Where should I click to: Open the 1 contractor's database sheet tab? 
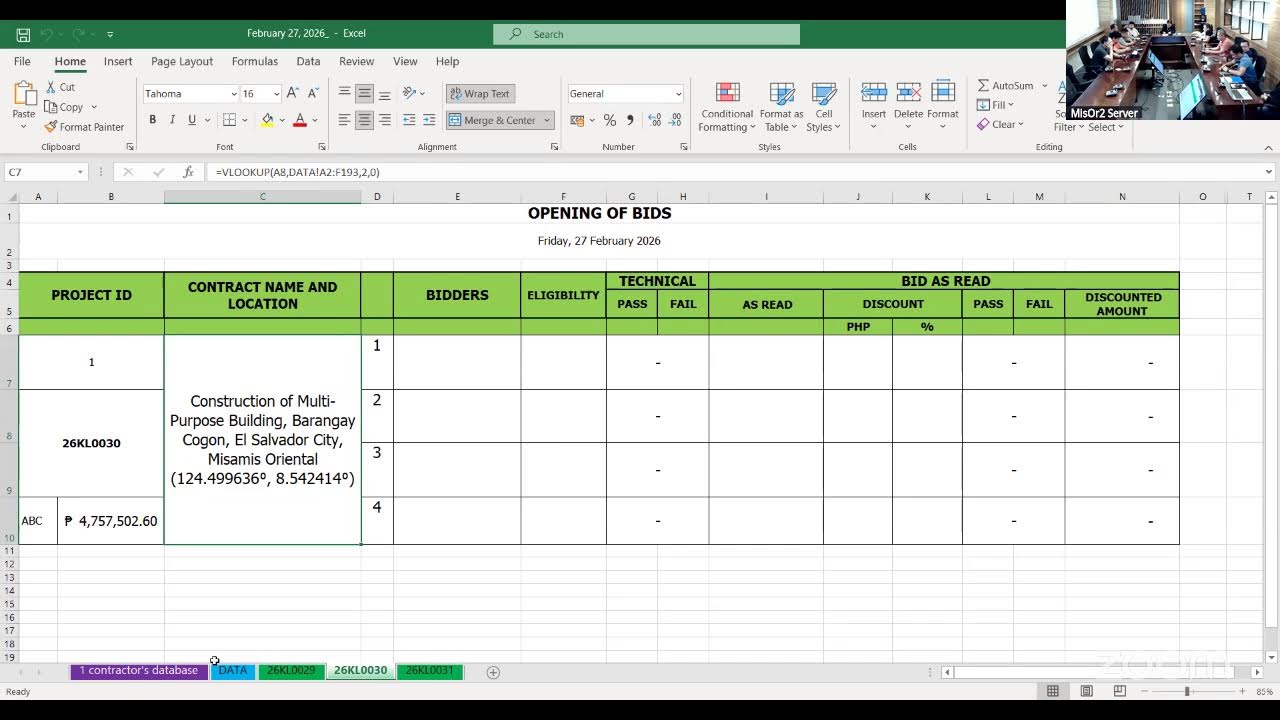[139, 671]
